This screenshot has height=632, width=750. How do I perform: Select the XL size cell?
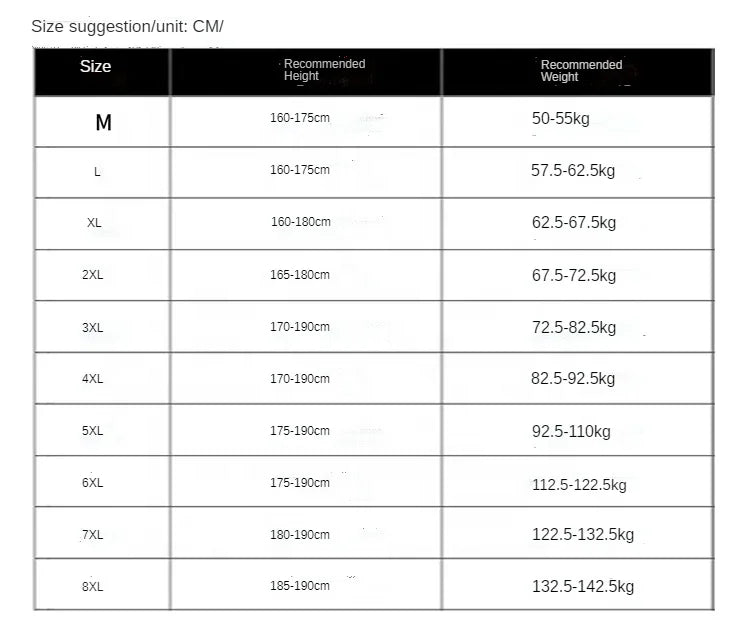click(94, 223)
